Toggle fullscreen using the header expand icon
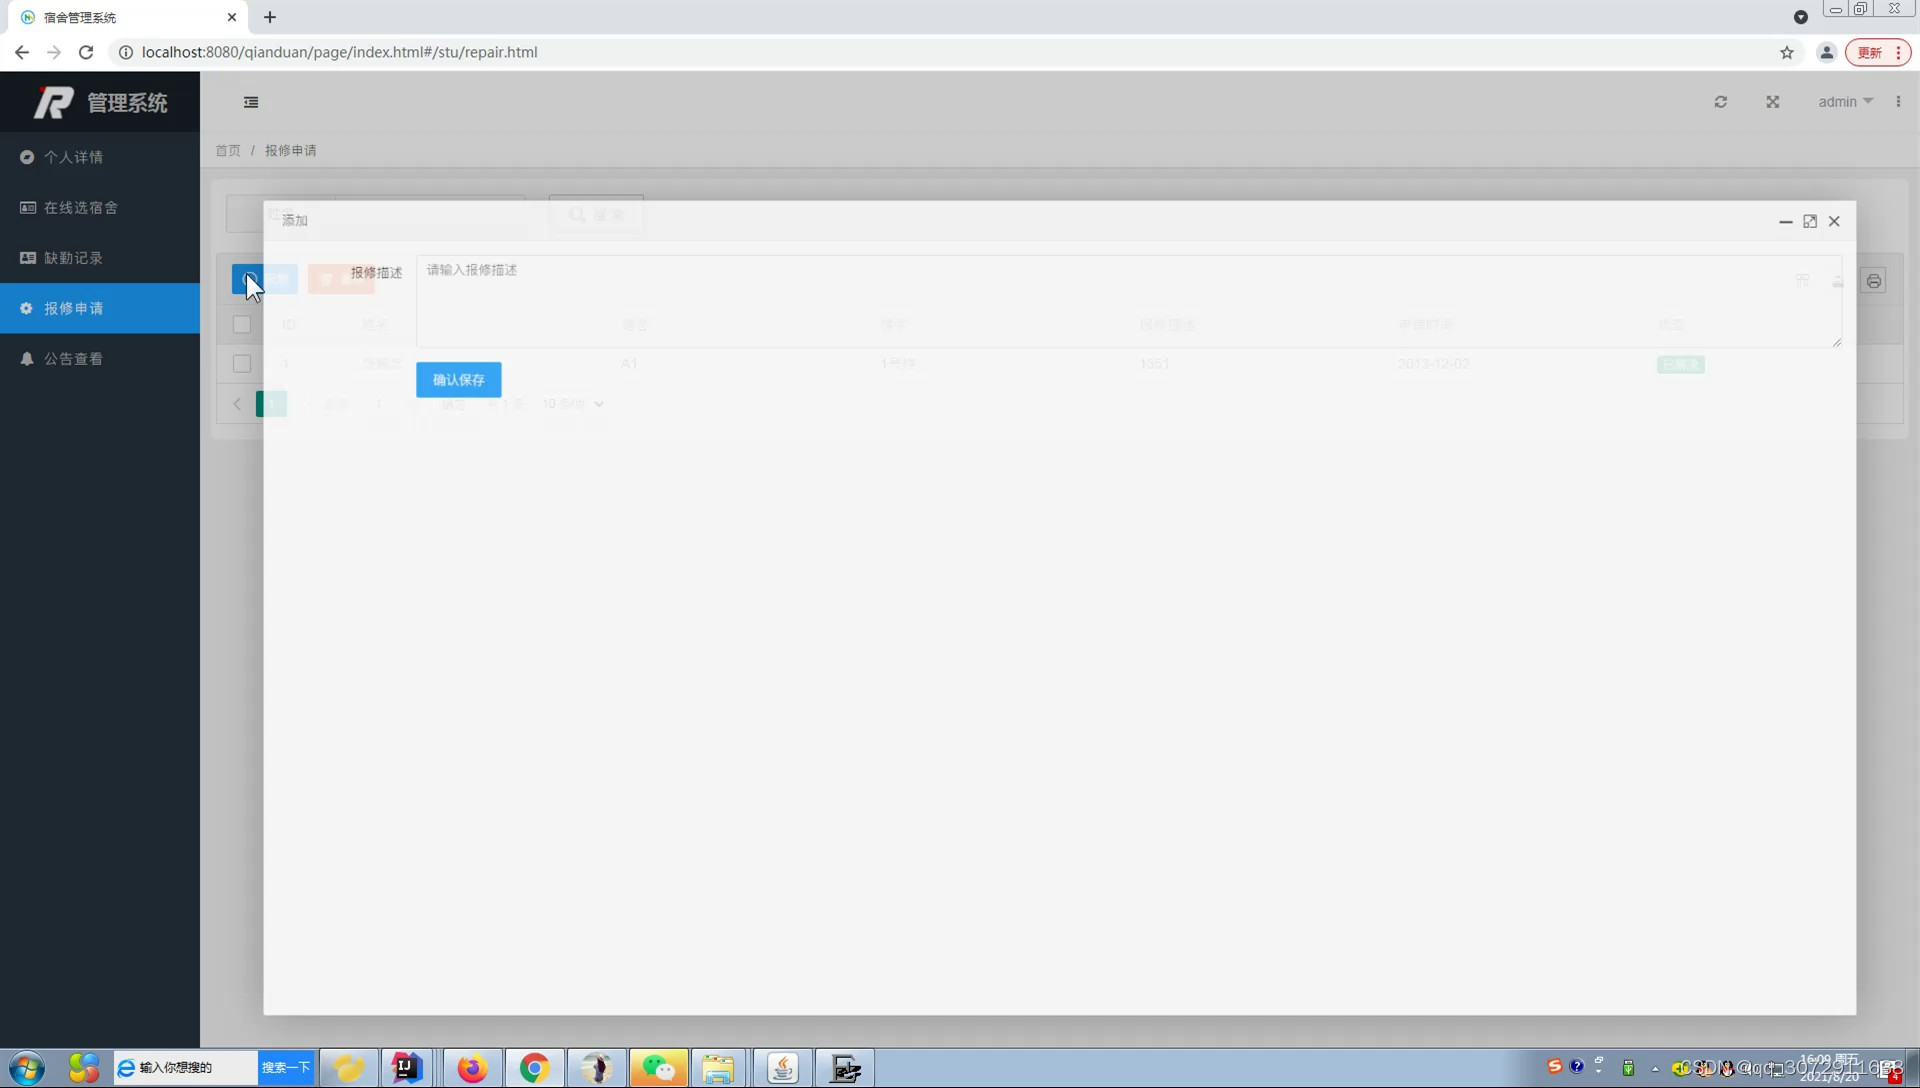Screen dimensions: 1920x1088 pyautogui.click(x=1773, y=102)
